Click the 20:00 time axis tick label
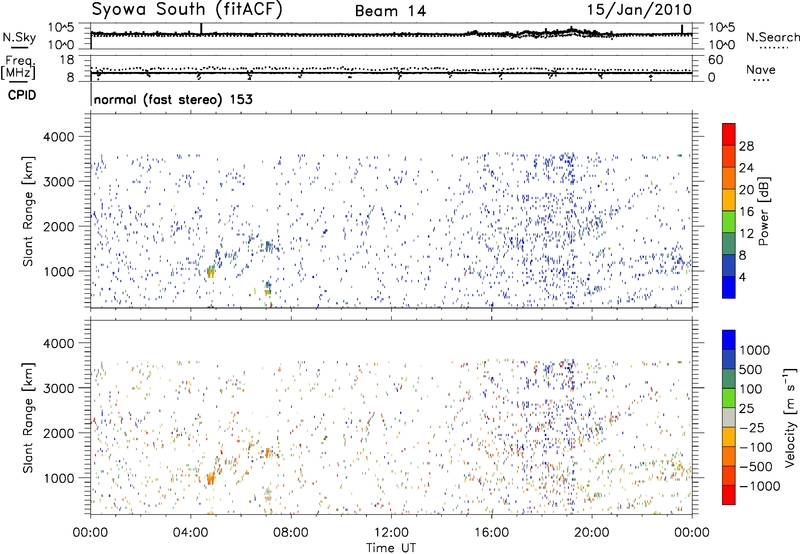Screen dimensions: 800x554 pyautogui.click(x=592, y=533)
